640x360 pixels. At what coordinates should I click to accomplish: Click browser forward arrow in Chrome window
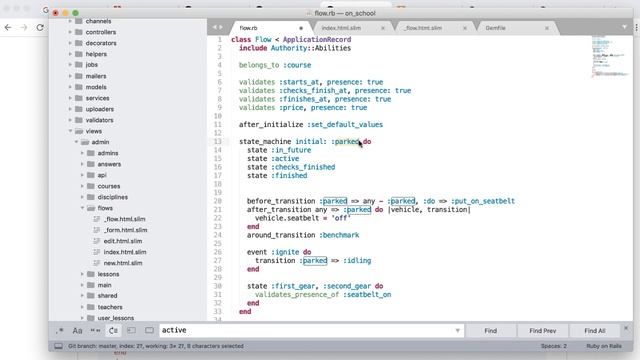(24, 28)
